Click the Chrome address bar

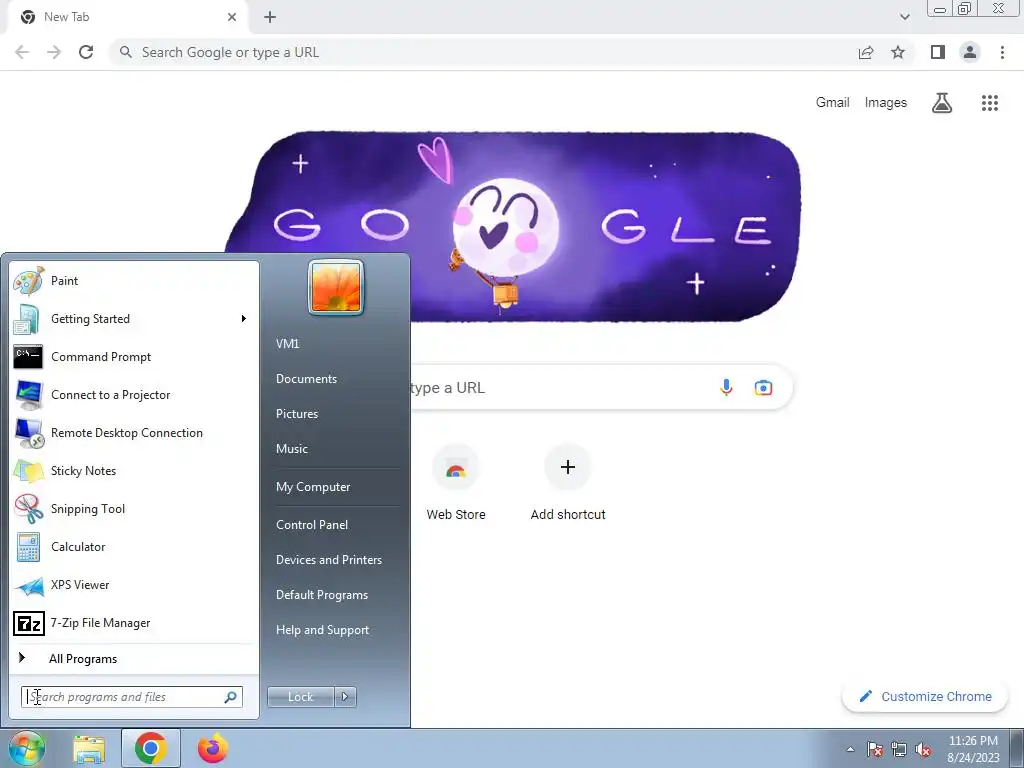(483, 52)
